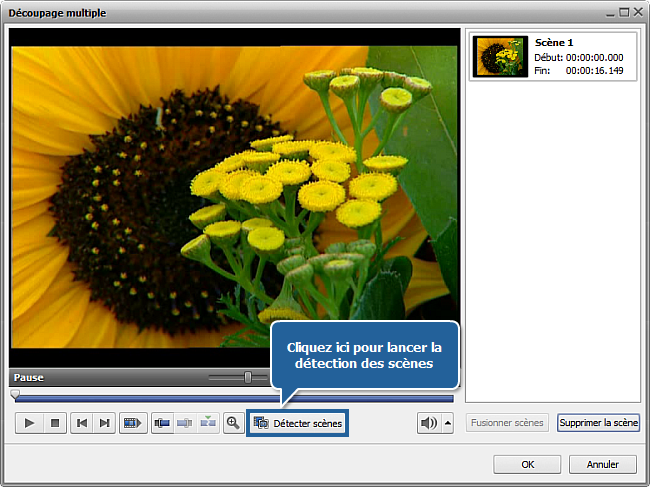Start scene detection with Détecter scènes

pos(298,423)
